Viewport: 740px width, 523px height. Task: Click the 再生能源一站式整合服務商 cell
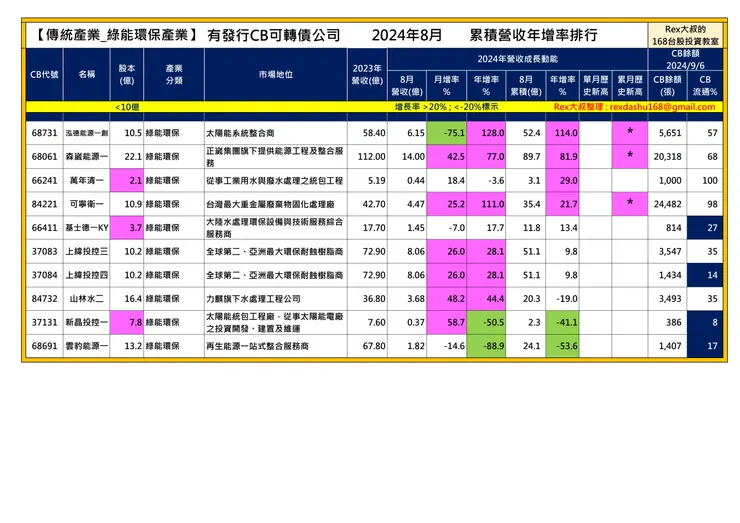[276, 346]
